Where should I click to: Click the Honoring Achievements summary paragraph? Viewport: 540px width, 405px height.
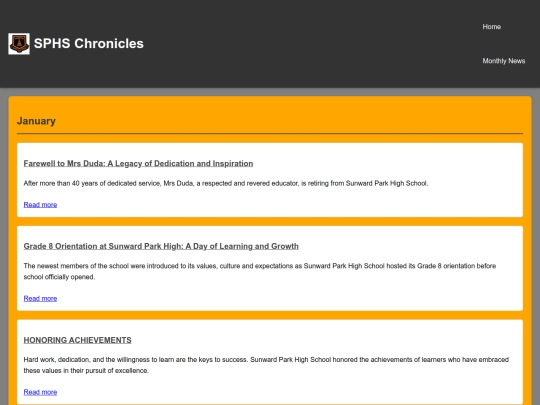[x=266, y=365]
